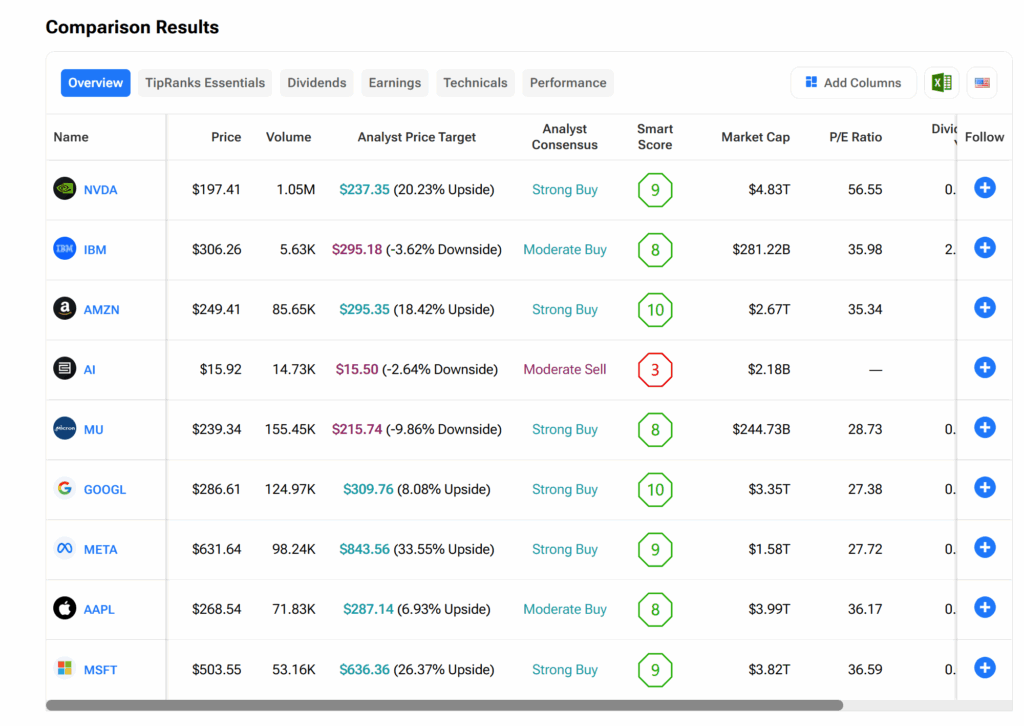Open the Technicals tab
The width and height of the screenshot is (1024, 726).
pos(475,83)
